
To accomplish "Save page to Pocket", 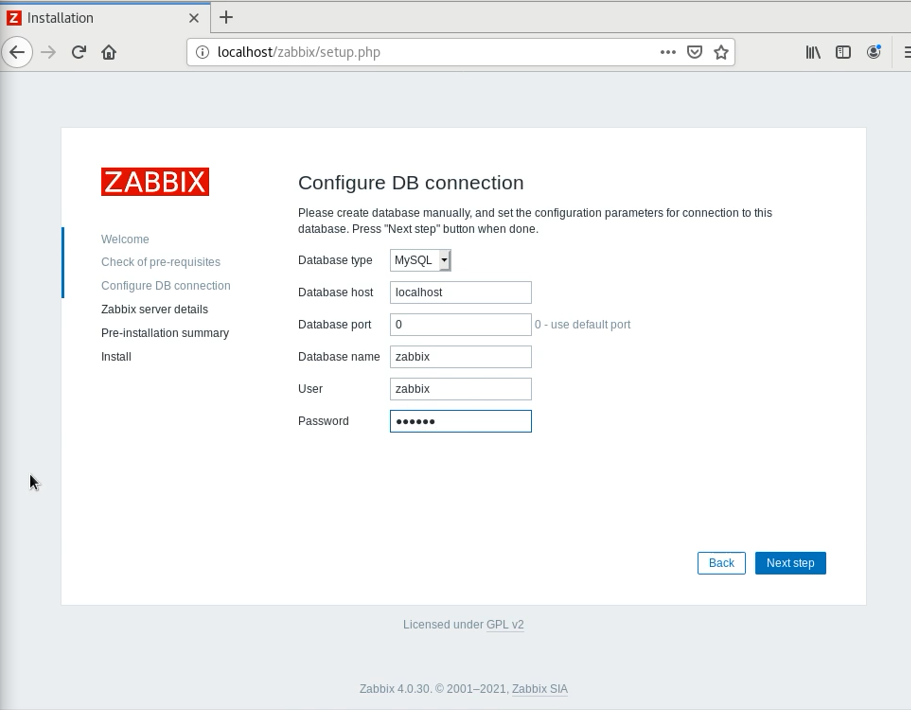I will click(694, 52).
